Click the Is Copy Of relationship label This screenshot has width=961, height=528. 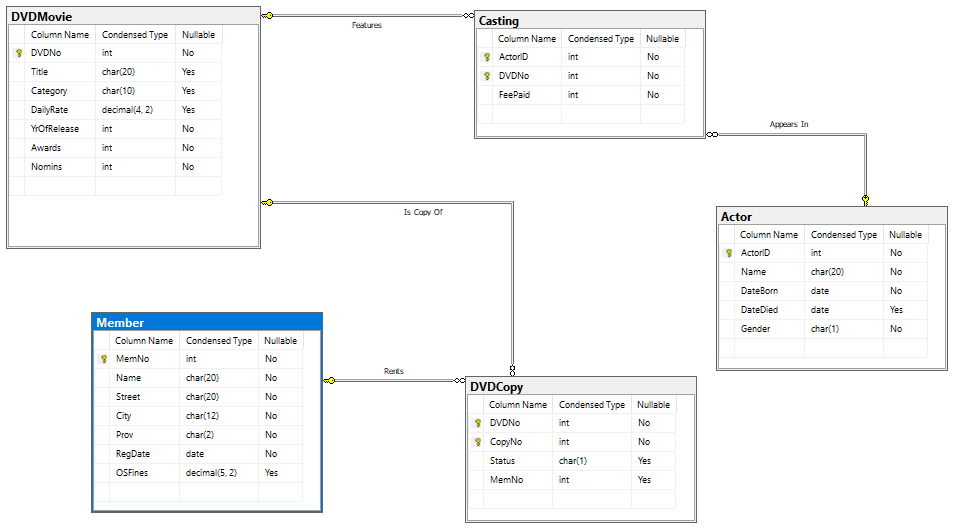(423, 212)
